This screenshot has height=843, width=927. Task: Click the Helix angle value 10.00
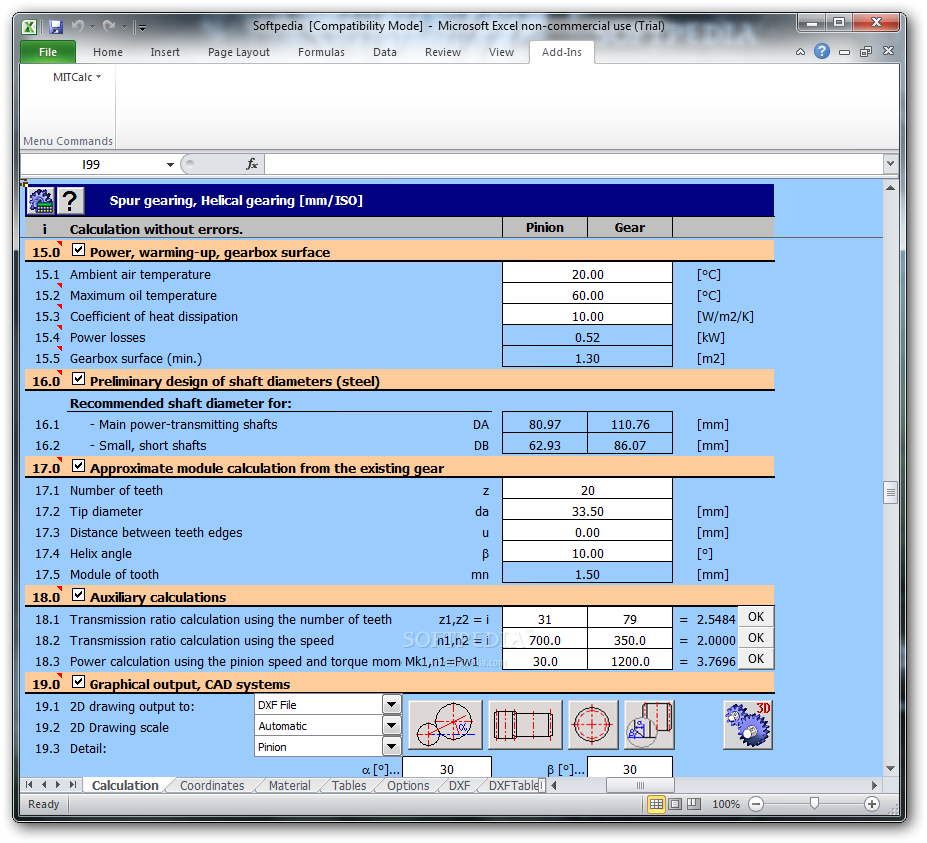click(588, 553)
